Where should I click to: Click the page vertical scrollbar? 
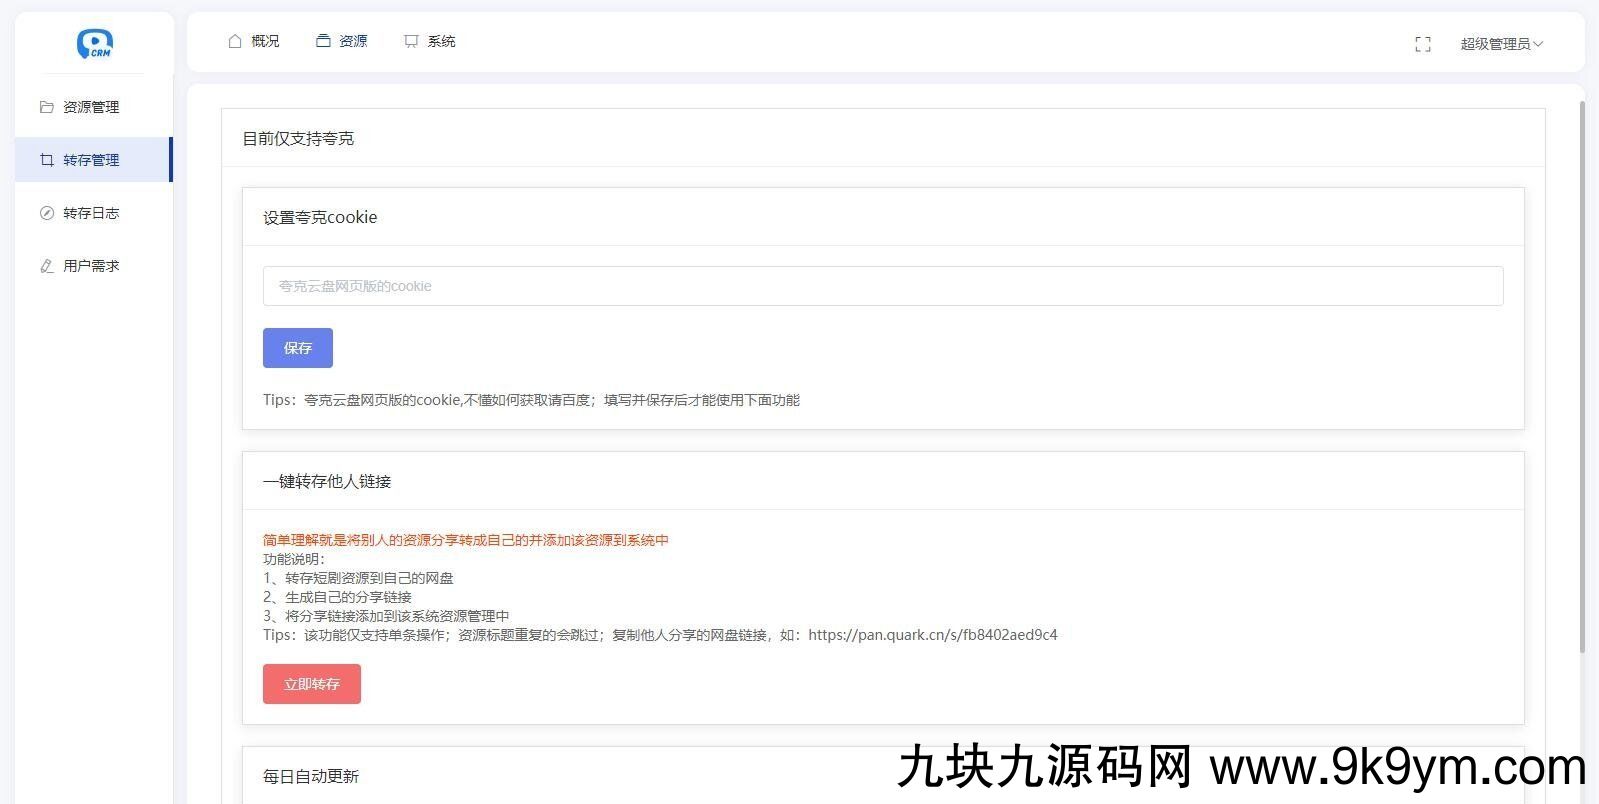click(x=1582, y=376)
